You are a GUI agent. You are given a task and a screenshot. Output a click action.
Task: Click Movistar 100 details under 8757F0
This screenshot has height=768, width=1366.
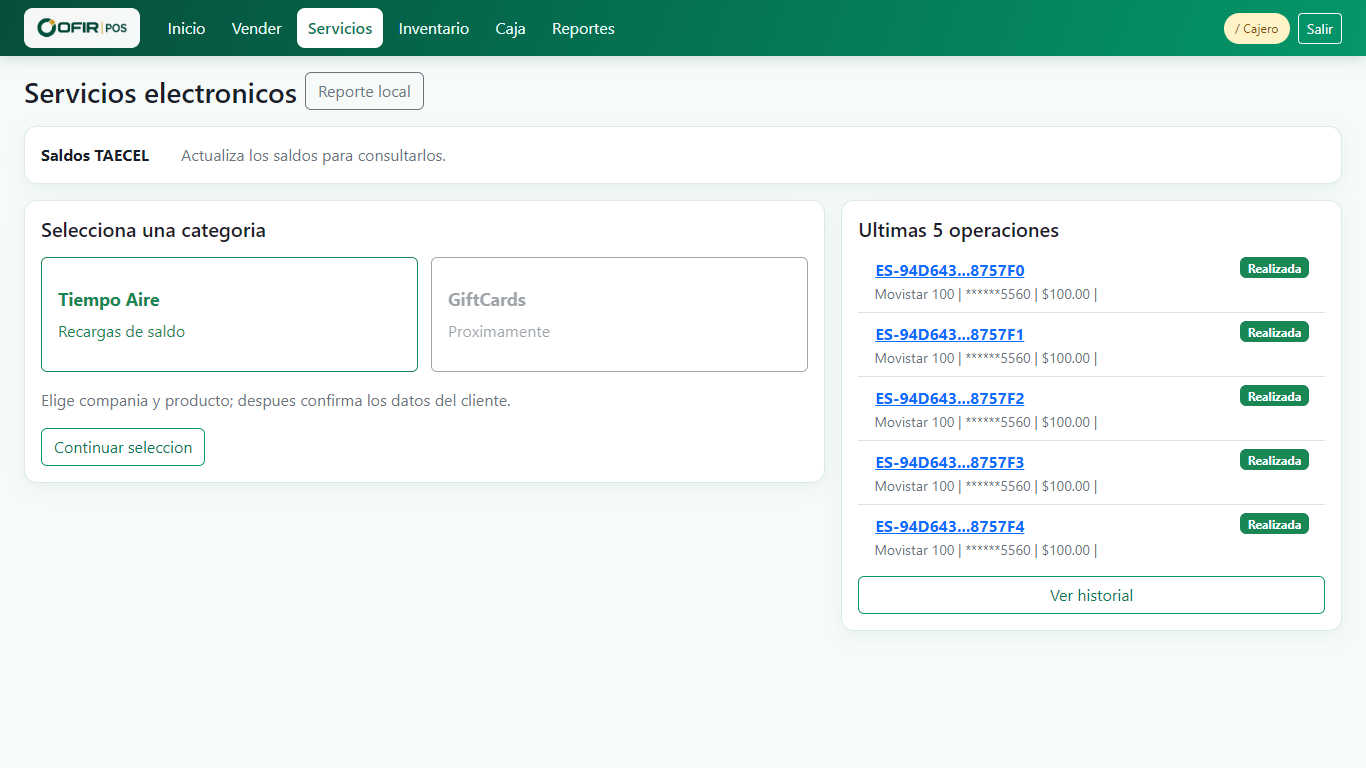click(986, 294)
